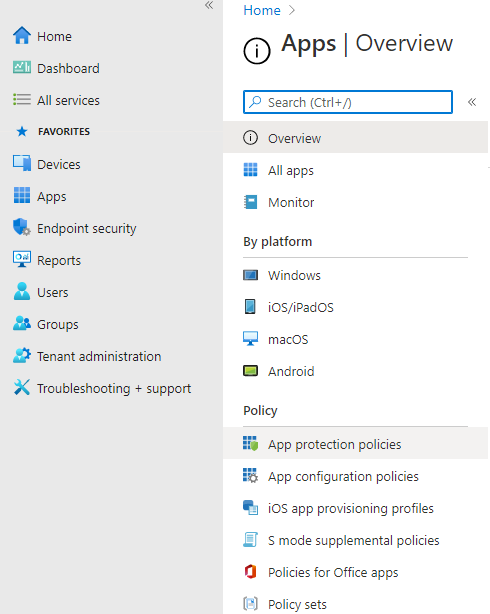Collapse the Apps menu panel

(x=472, y=102)
